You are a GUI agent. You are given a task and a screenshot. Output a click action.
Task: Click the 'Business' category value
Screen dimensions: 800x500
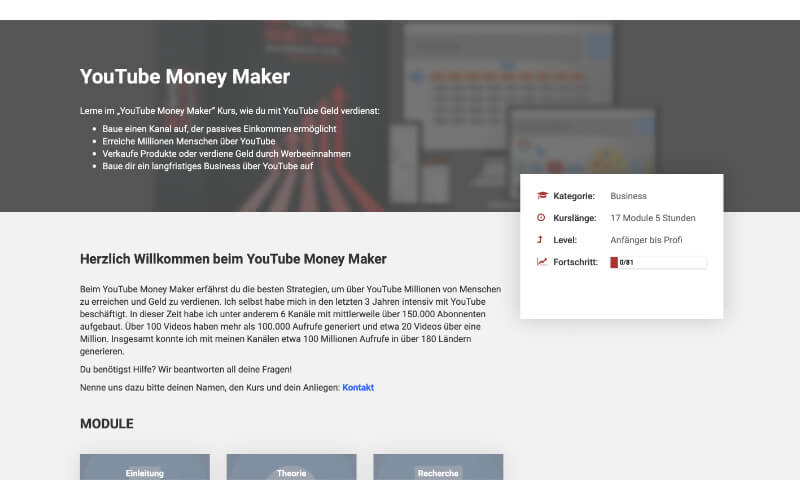pyautogui.click(x=628, y=196)
